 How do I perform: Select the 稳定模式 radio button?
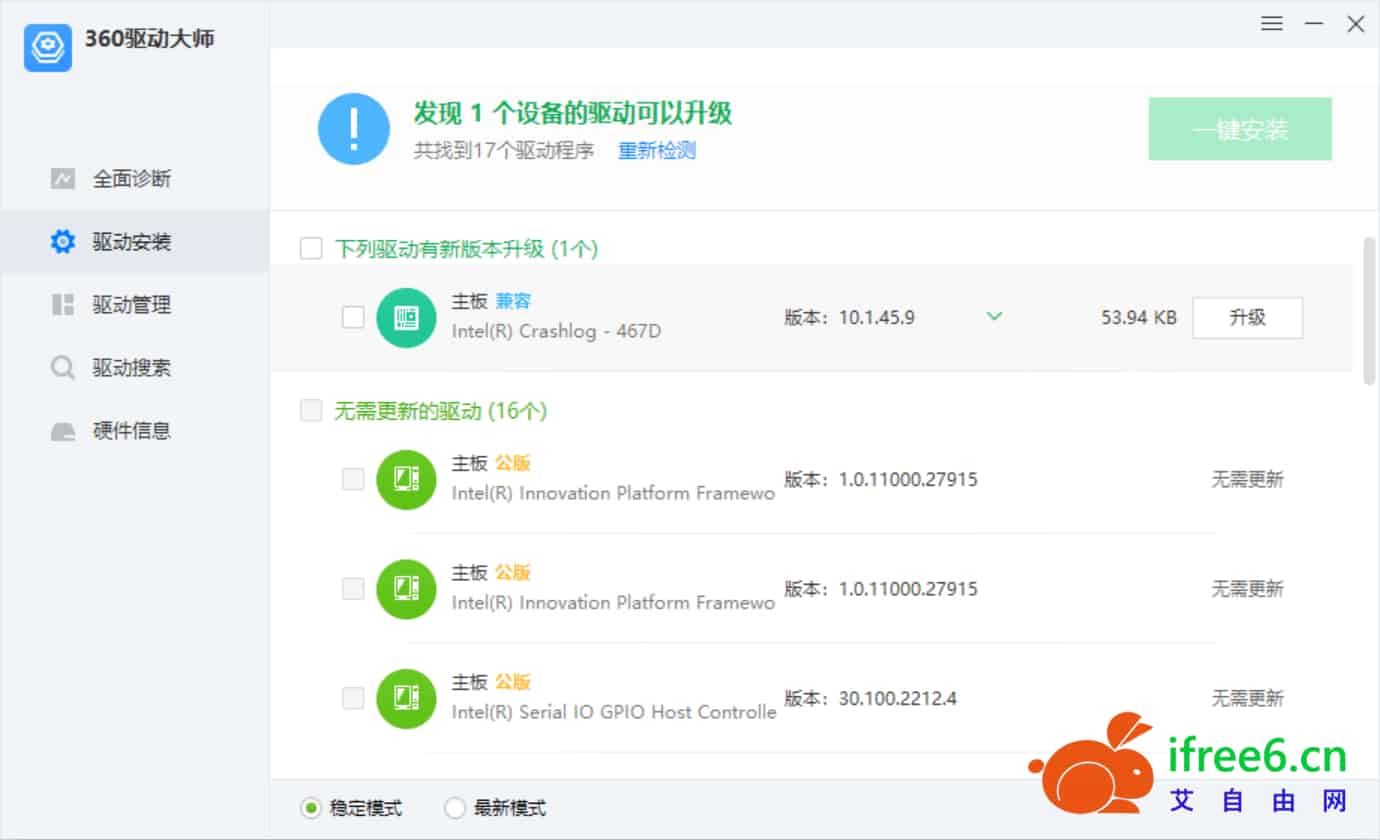(311, 808)
